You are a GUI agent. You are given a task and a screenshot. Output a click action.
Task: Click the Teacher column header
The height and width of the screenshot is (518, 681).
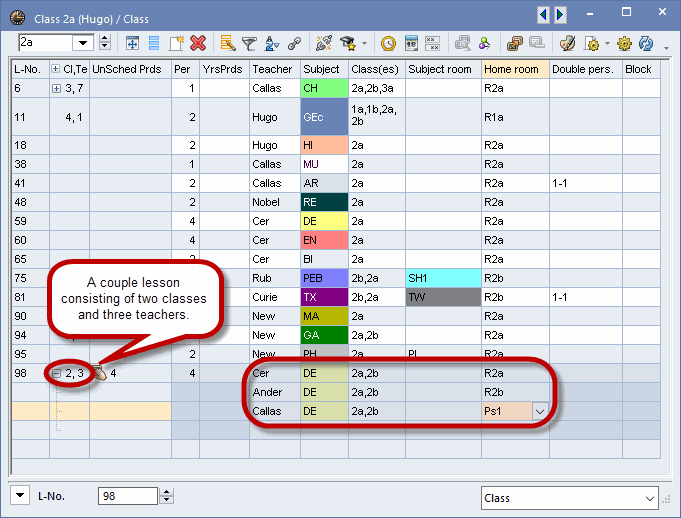[x=273, y=69]
